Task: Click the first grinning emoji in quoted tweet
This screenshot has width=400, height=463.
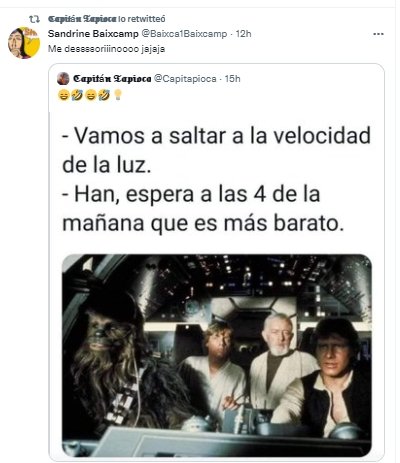Action: 63,95
